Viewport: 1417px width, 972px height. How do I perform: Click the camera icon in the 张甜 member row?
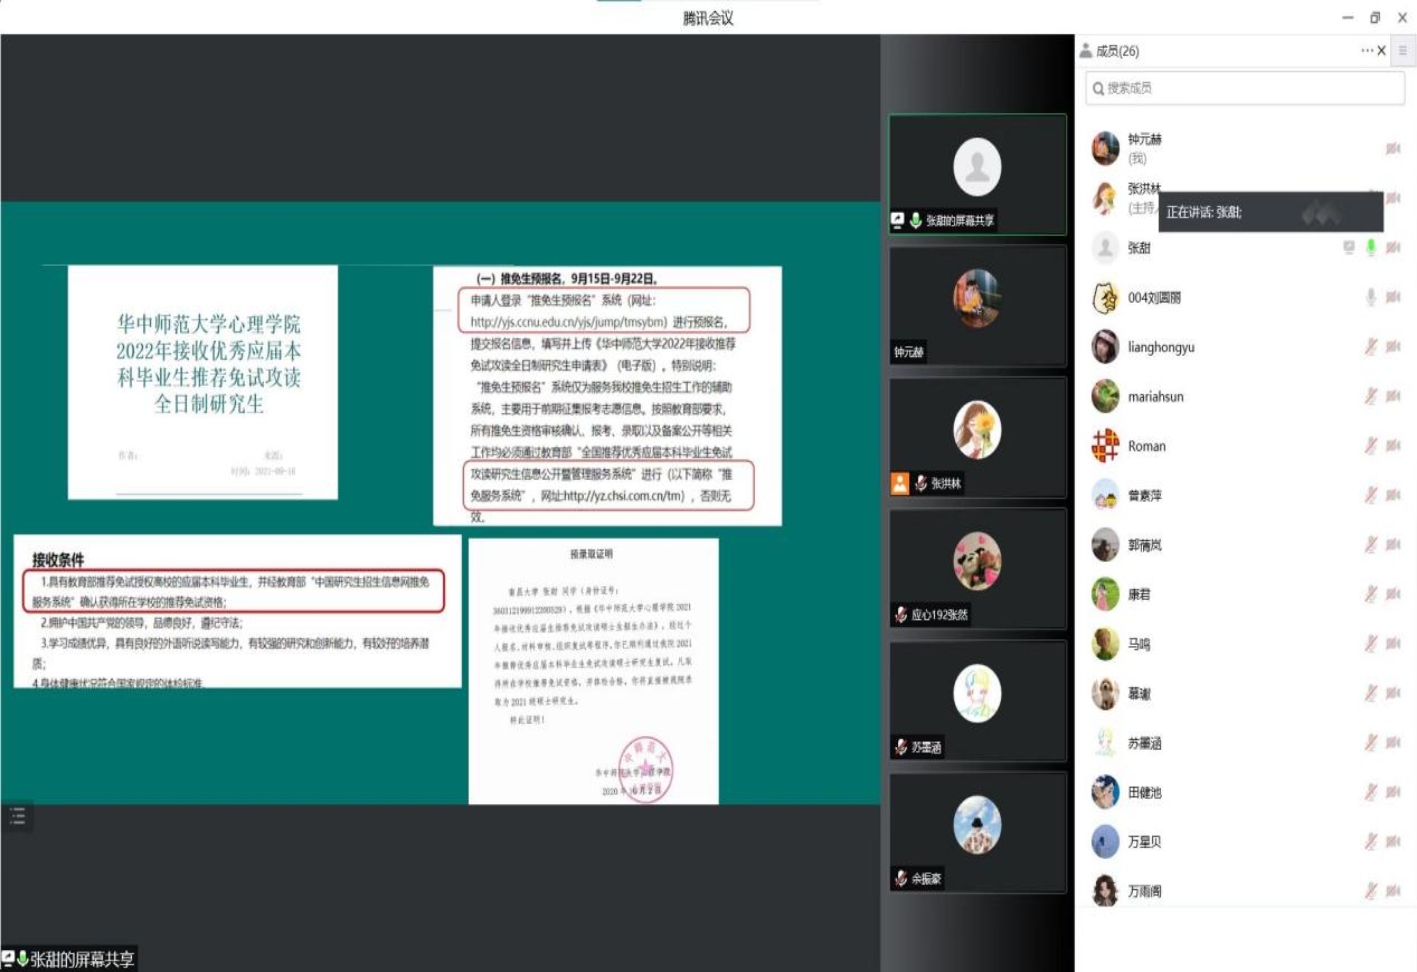click(1393, 247)
